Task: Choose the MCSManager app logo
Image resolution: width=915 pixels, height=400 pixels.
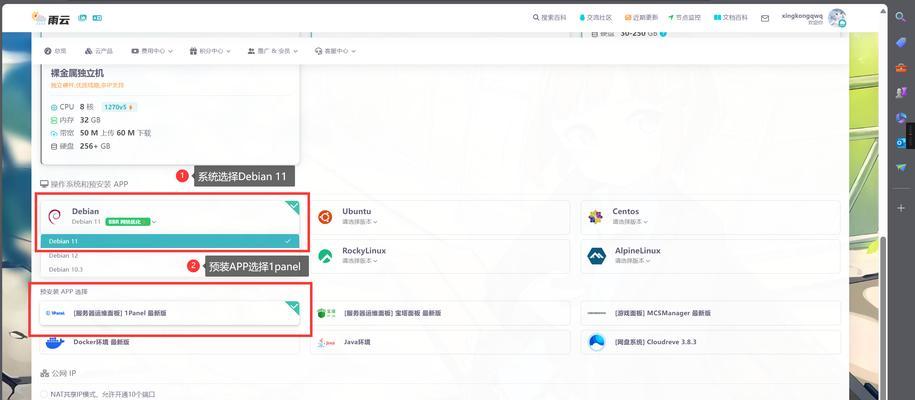Action: coord(596,313)
